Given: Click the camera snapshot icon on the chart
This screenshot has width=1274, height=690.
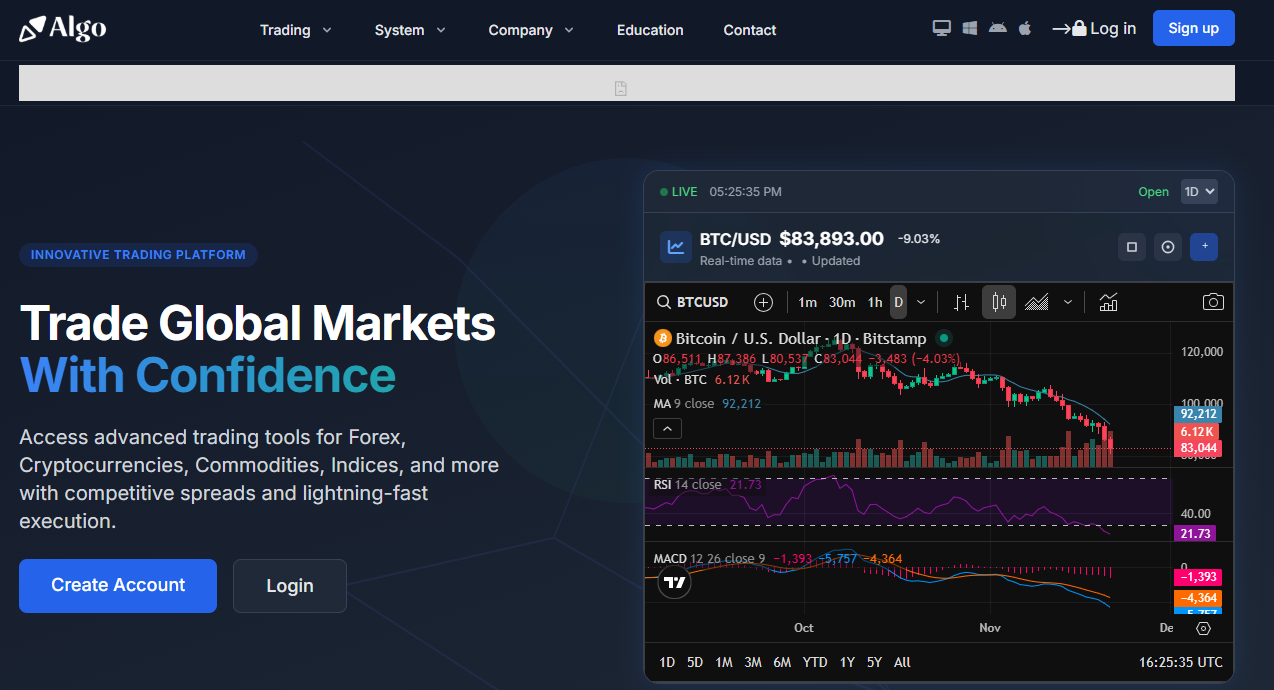Looking at the screenshot, I should tap(1212, 302).
